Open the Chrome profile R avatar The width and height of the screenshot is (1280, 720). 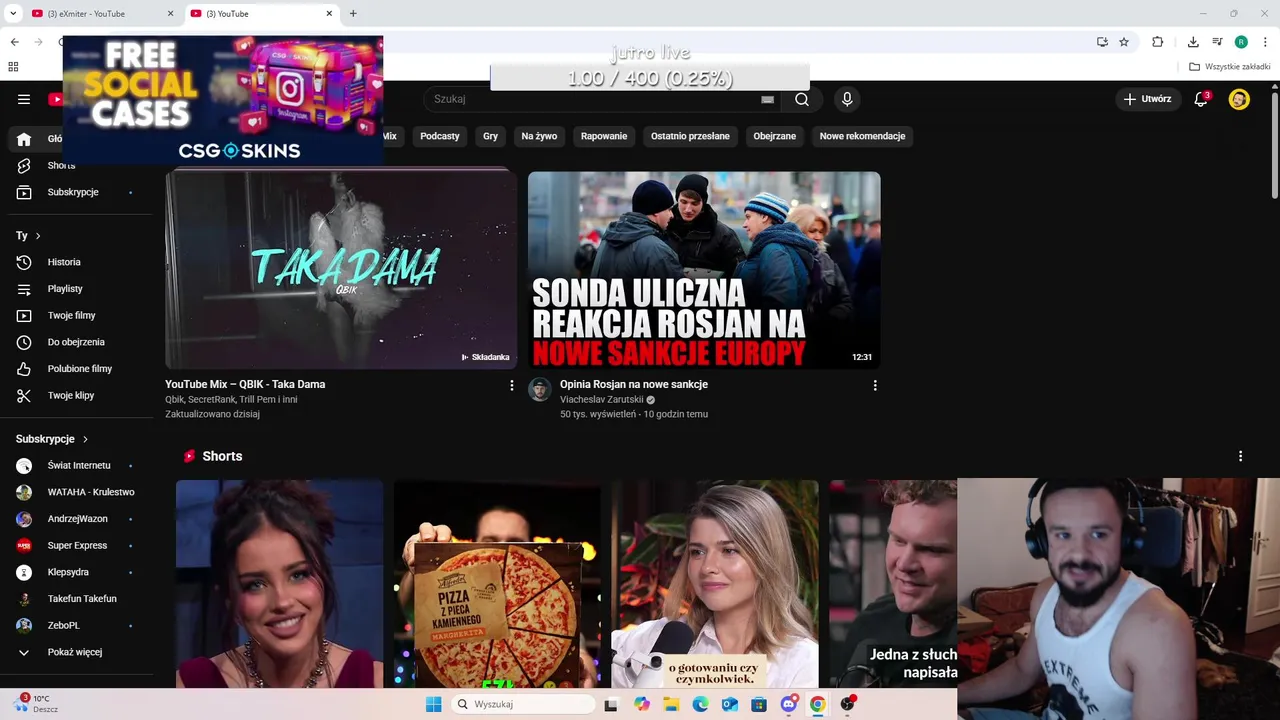point(1241,42)
